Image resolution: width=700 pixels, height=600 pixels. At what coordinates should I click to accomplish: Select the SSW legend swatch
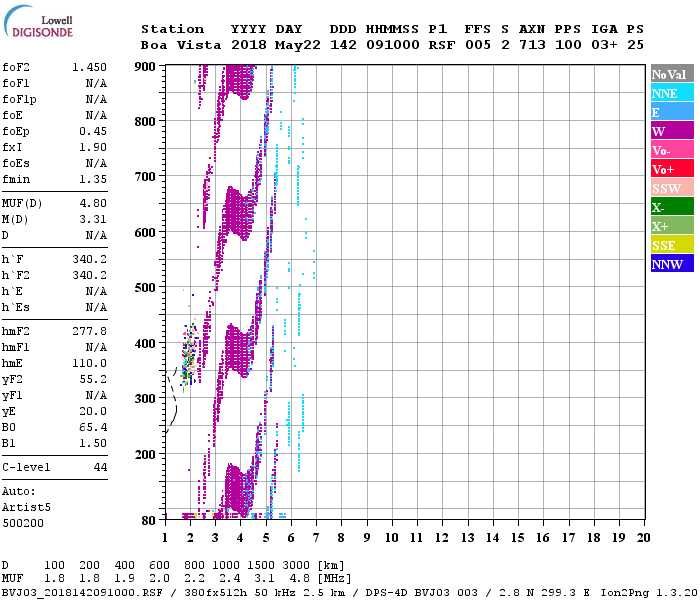[672, 188]
